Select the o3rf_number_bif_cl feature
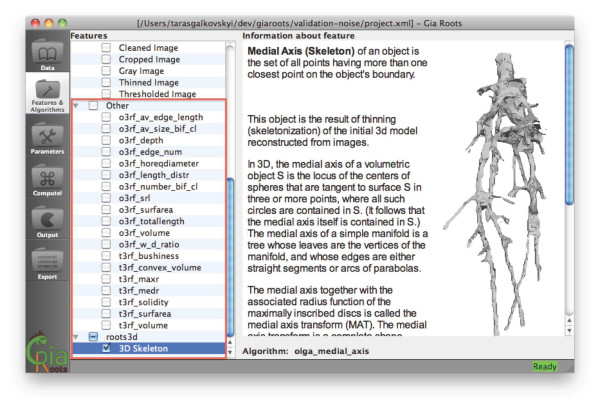The height and width of the screenshot is (408, 600). (x=158, y=186)
